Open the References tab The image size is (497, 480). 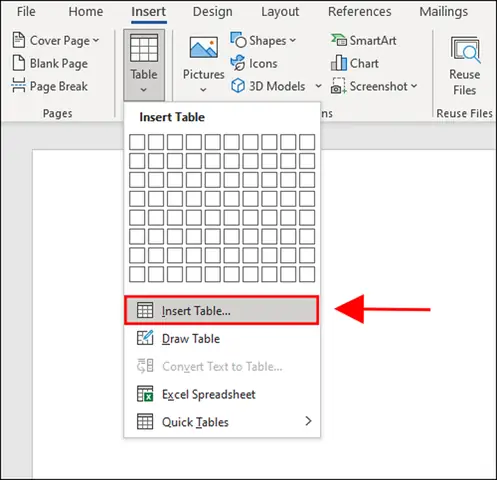tap(360, 12)
